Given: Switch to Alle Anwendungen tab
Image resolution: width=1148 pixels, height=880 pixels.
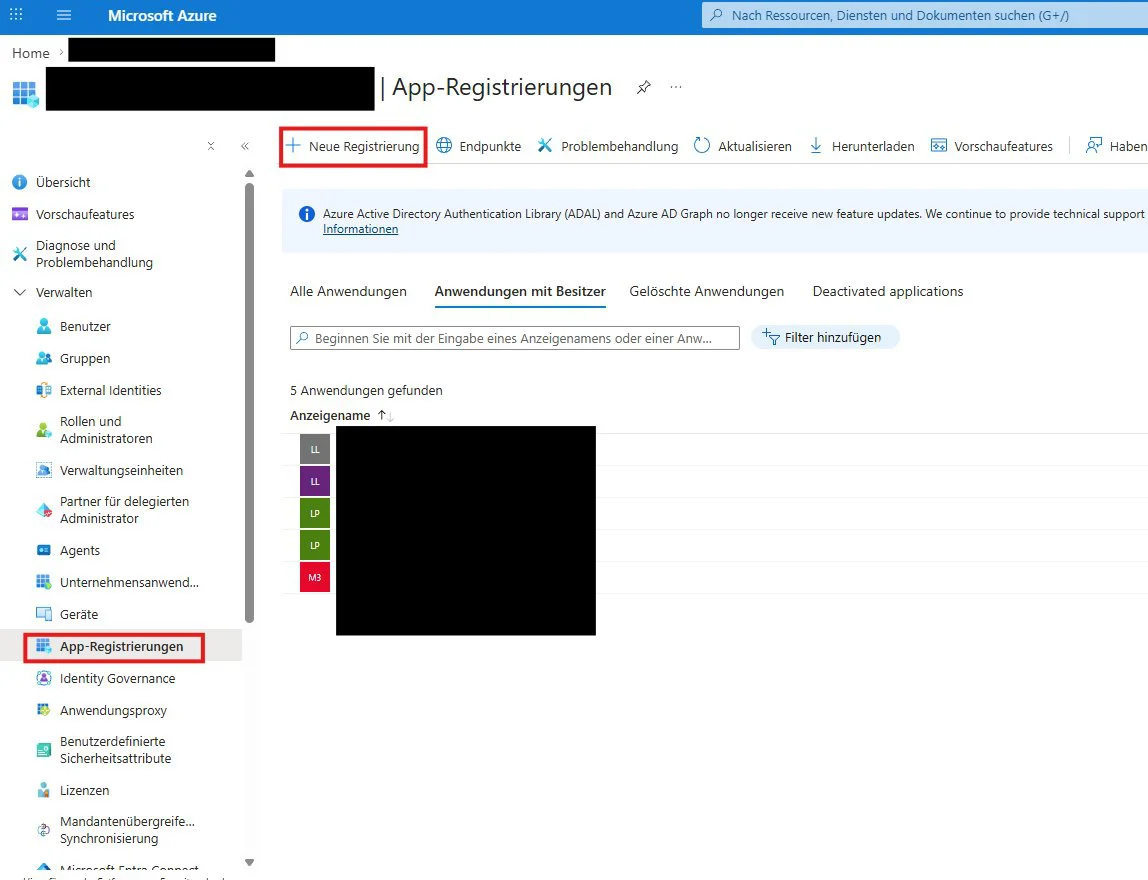Looking at the screenshot, I should [348, 291].
